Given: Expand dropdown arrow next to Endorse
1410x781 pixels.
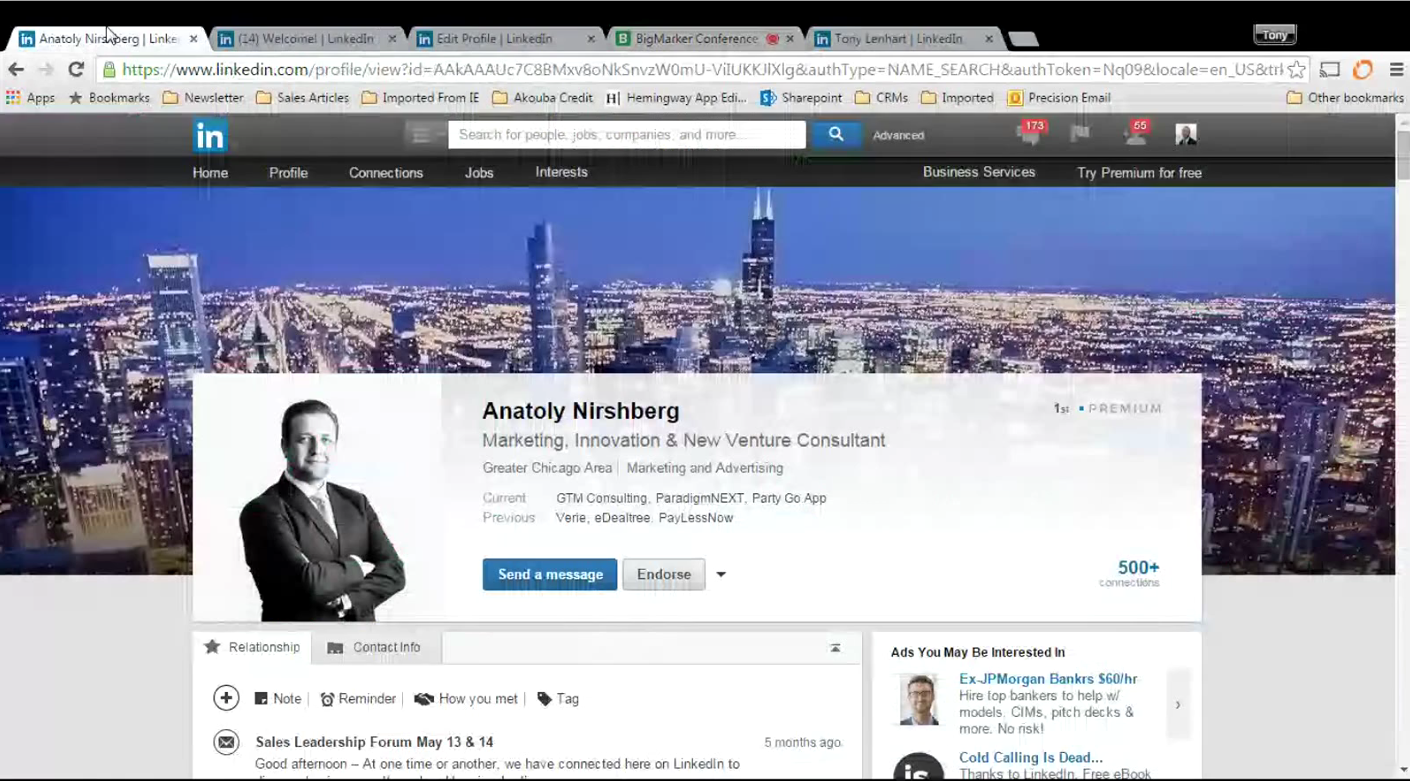Looking at the screenshot, I should [721, 575].
